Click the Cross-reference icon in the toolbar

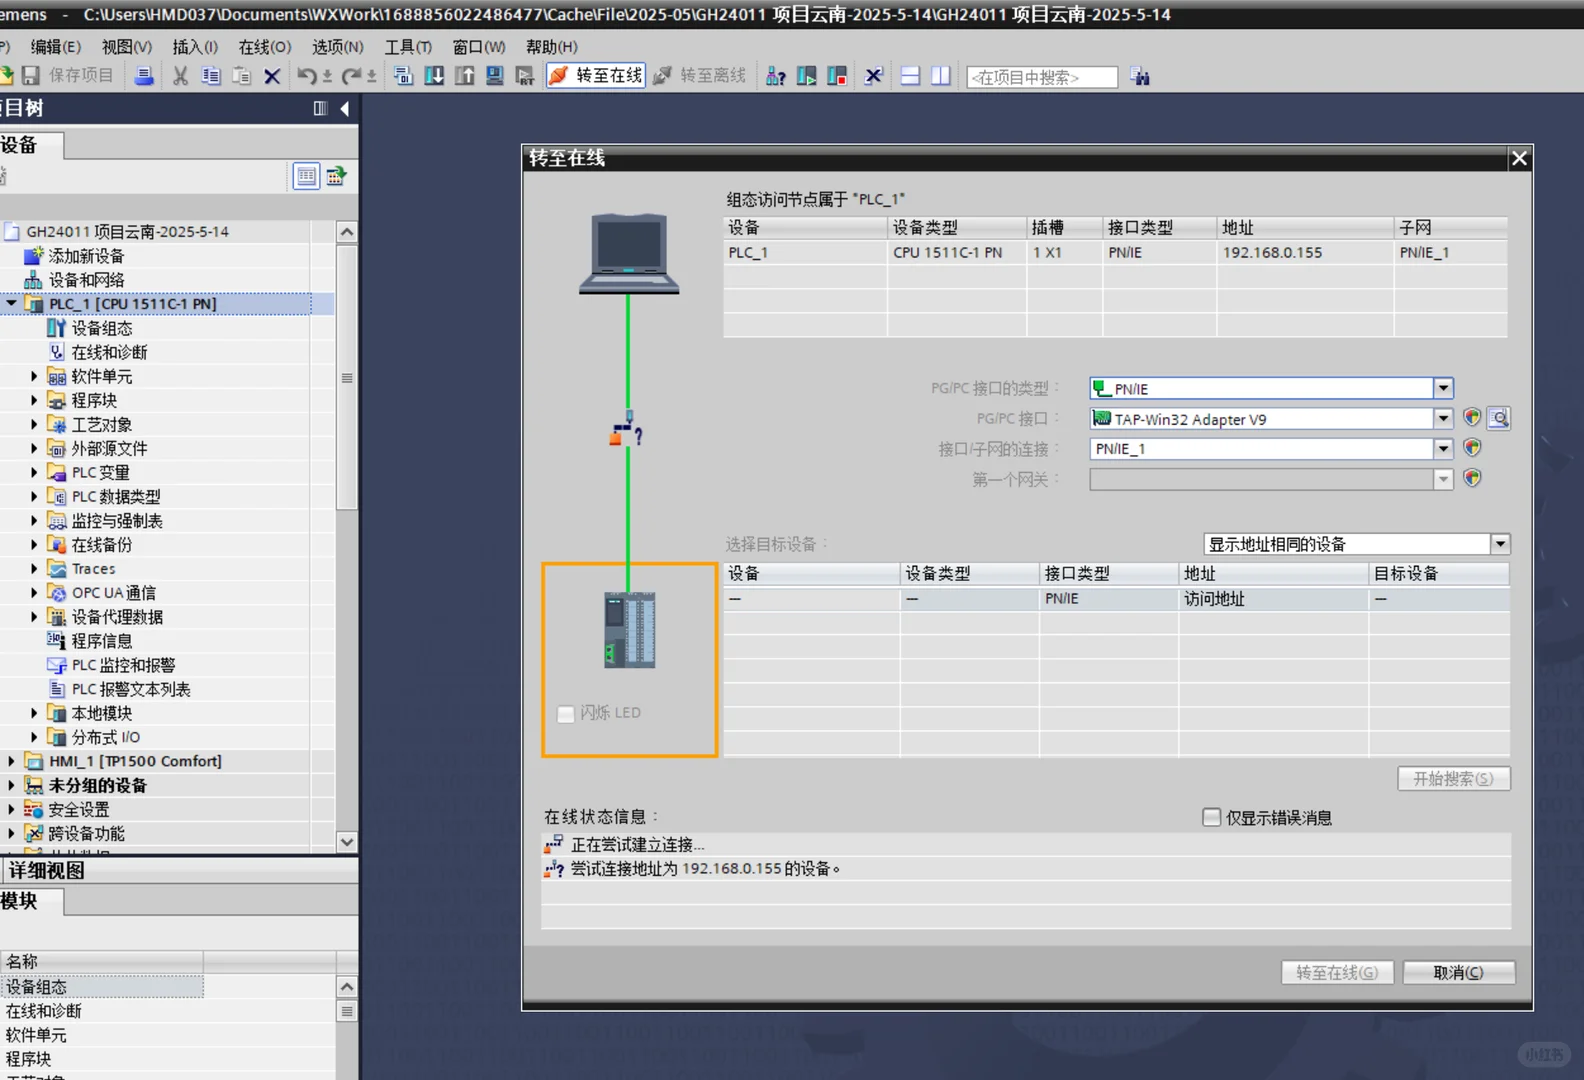(874, 76)
